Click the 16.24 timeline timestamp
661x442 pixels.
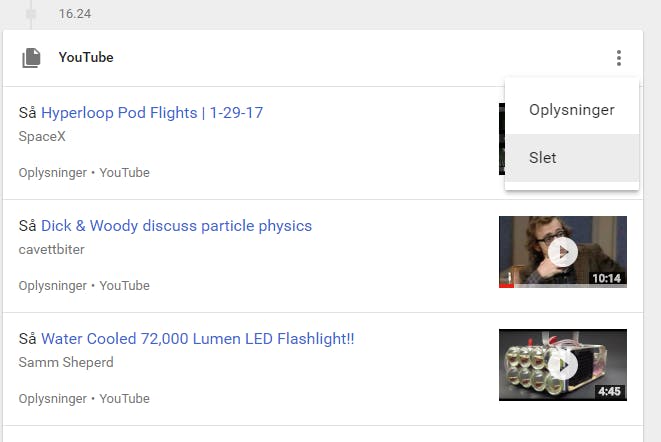click(75, 13)
